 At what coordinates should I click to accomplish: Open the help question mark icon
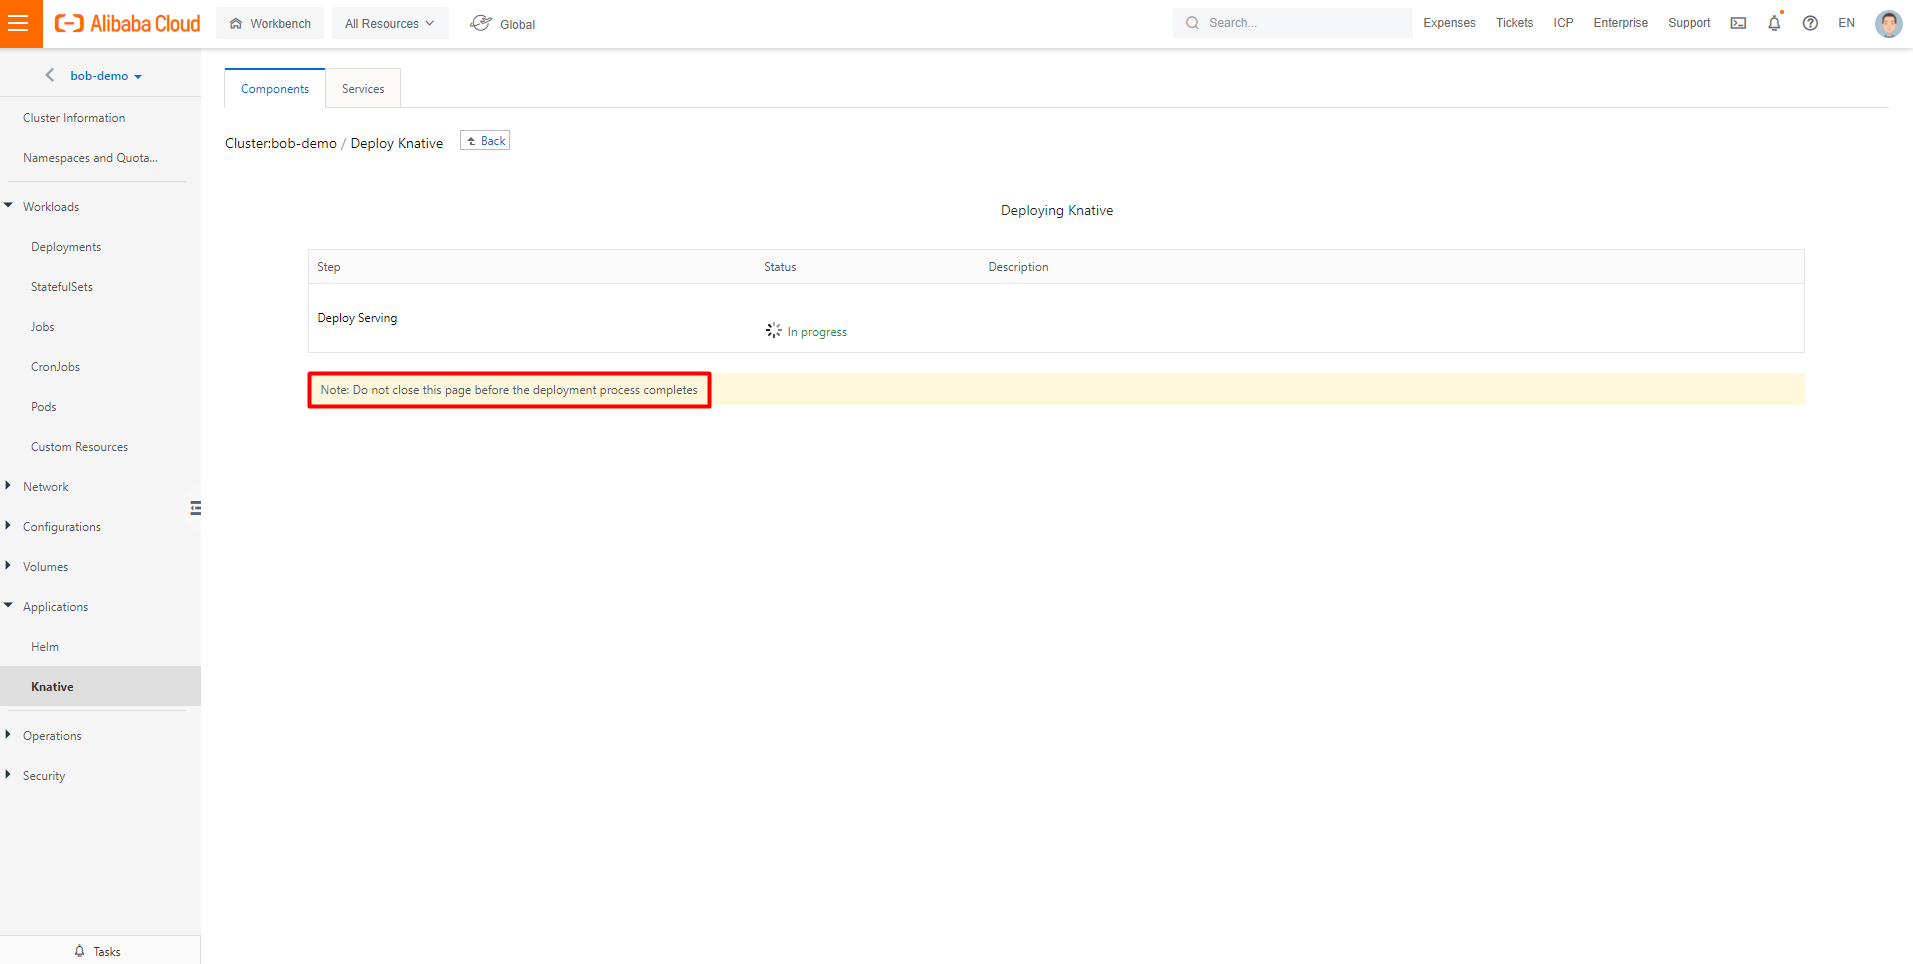[1810, 23]
